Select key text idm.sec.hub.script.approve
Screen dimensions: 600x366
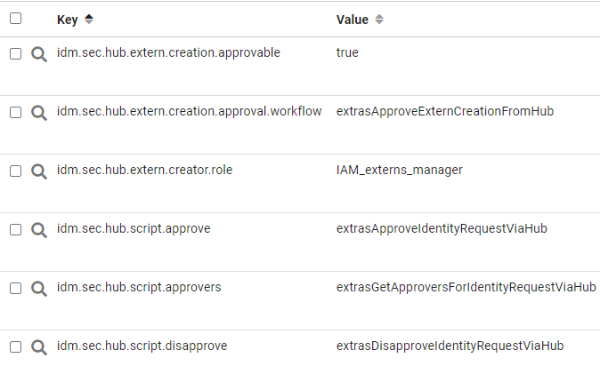pos(134,229)
